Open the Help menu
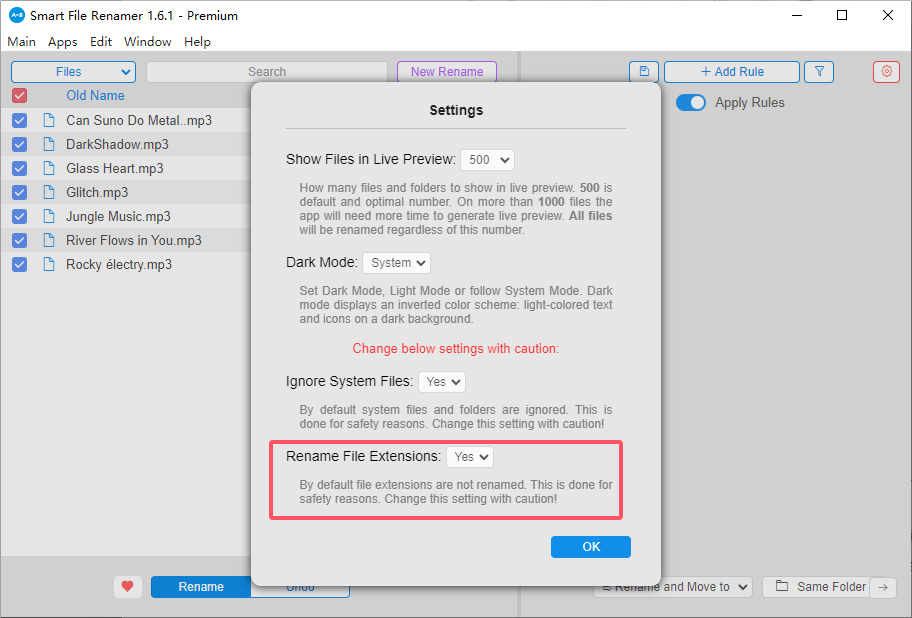Image resolution: width=912 pixels, height=618 pixels. tap(197, 42)
